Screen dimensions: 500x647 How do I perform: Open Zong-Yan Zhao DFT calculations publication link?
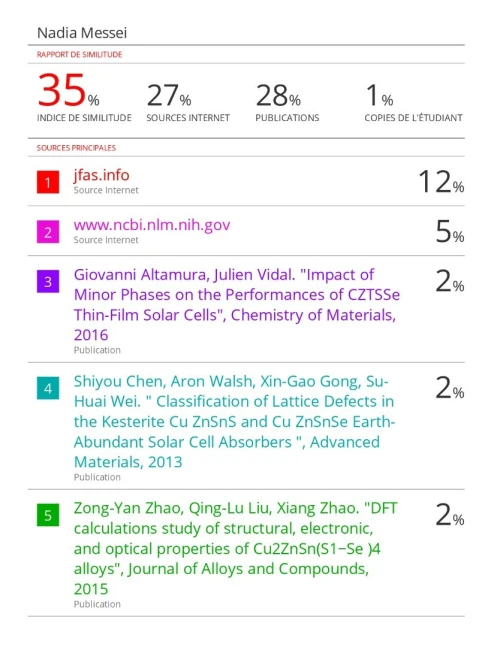235,548
